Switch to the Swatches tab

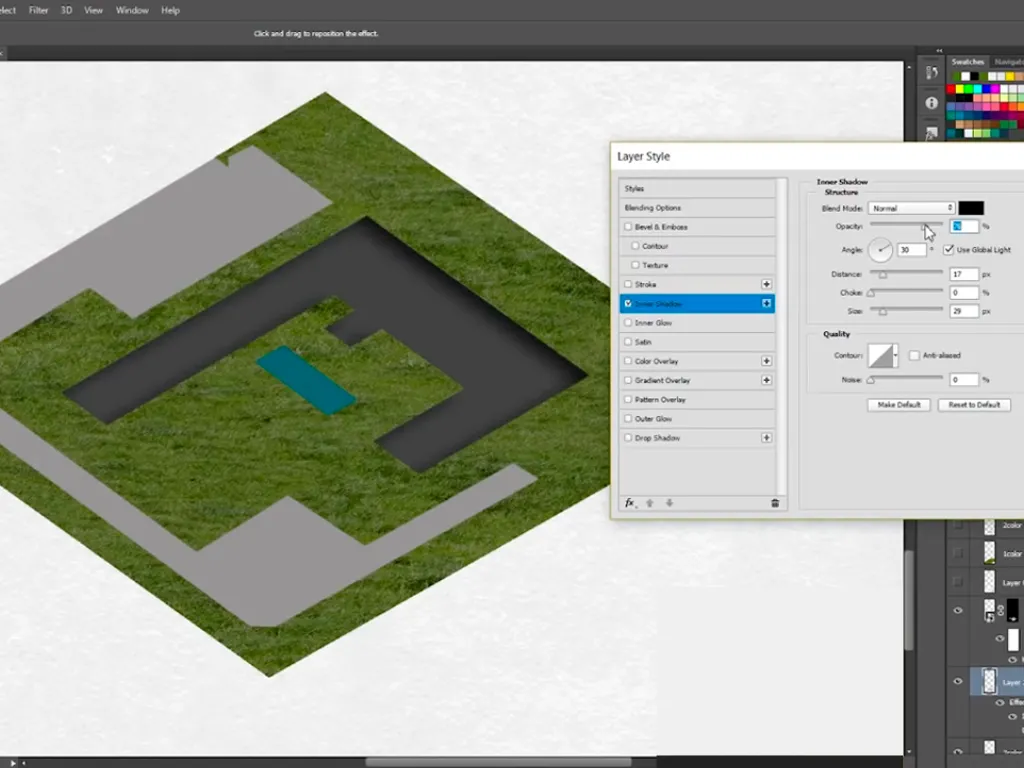[967, 61]
